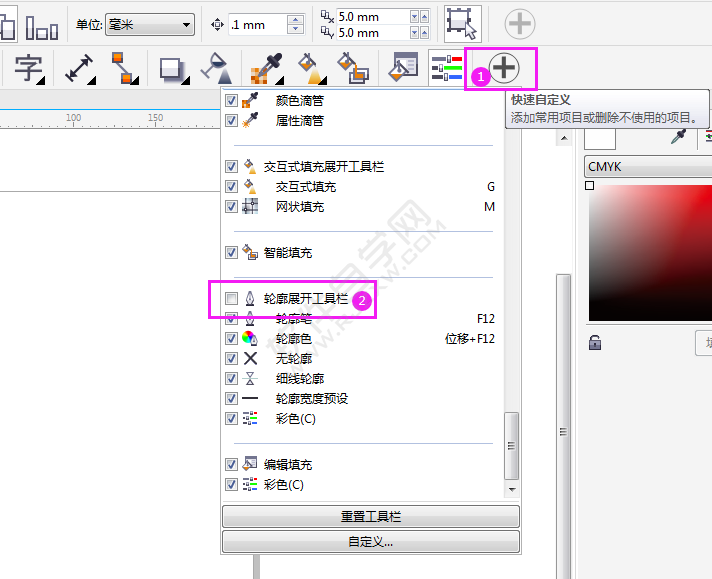Click the duplicate Y 5.0 mm field
This screenshot has height=579, width=712.
(x=372, y=33)
